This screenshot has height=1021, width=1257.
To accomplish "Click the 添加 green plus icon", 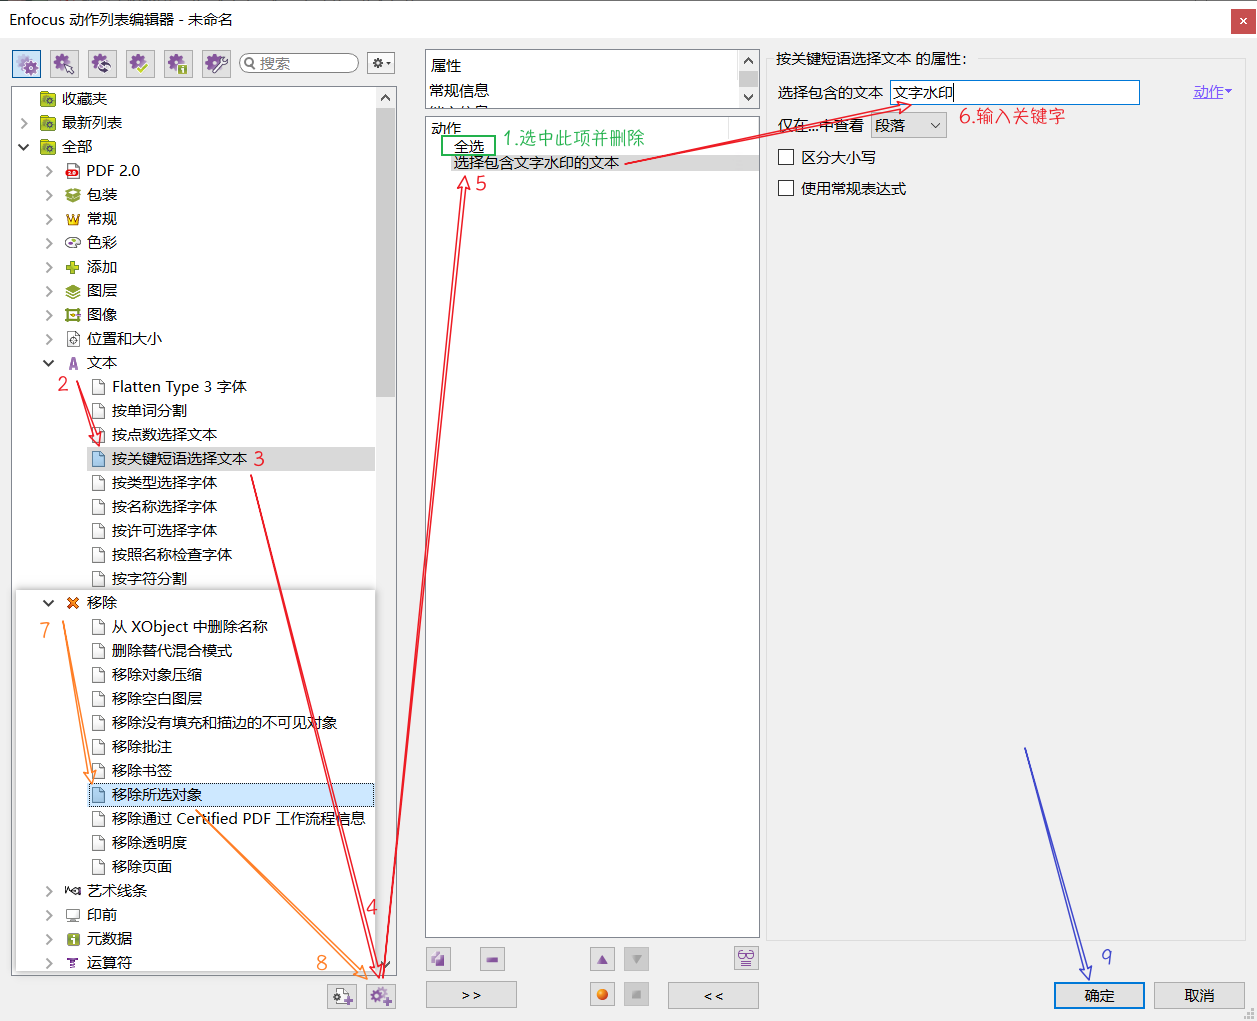I will (x=73, y=267).
